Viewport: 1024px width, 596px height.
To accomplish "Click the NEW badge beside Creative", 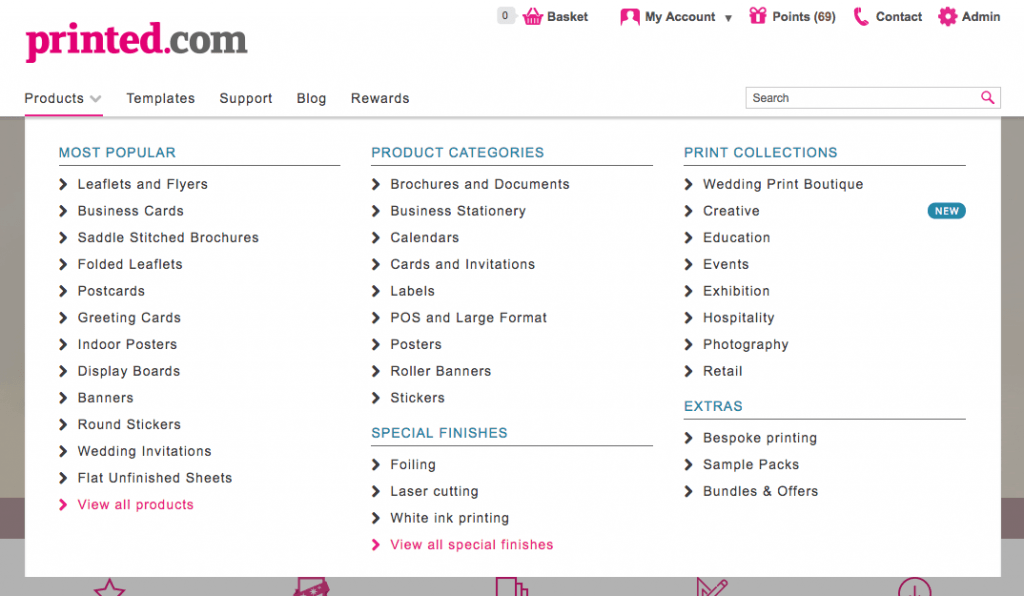I will coord(946,211).
